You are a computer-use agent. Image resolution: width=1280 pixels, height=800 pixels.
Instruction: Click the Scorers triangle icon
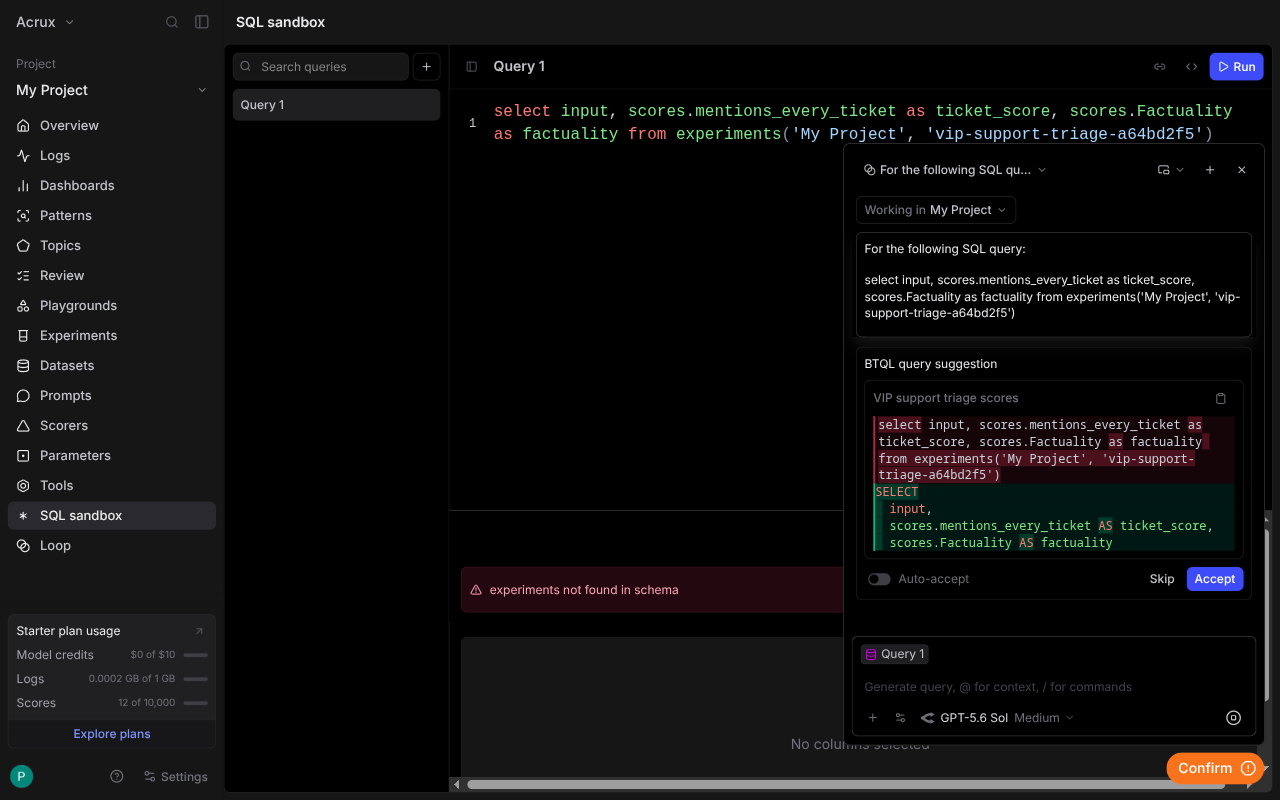point(23,426)
